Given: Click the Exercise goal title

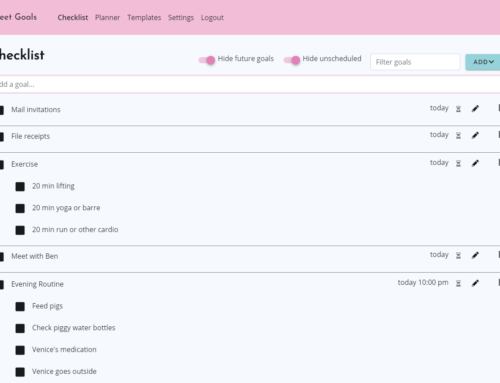Looking at the screenshot, I should click(24, 164).
